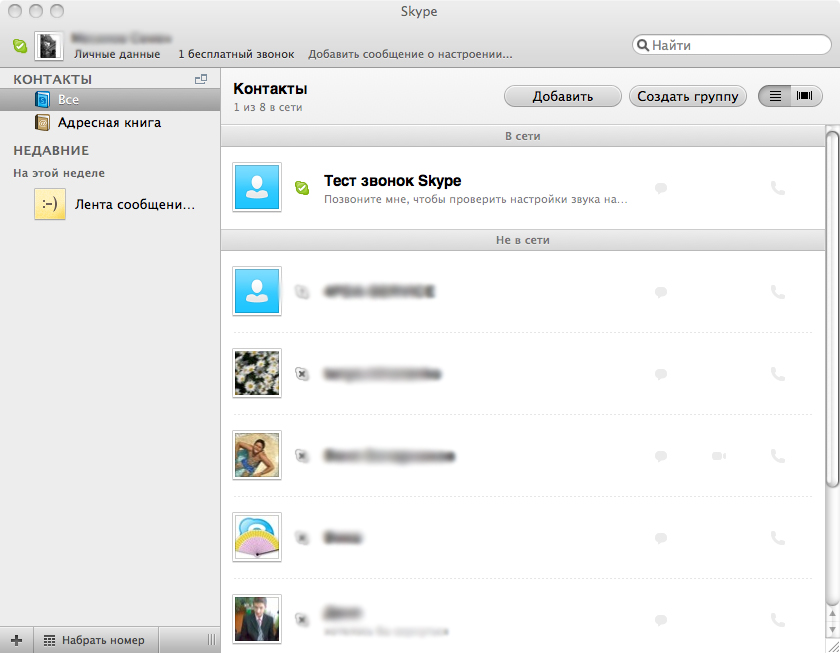Image resolution: width=840 pixels, height=653 pixels.
Task: Click call icon for first offline contact
Action: (777, 292)
